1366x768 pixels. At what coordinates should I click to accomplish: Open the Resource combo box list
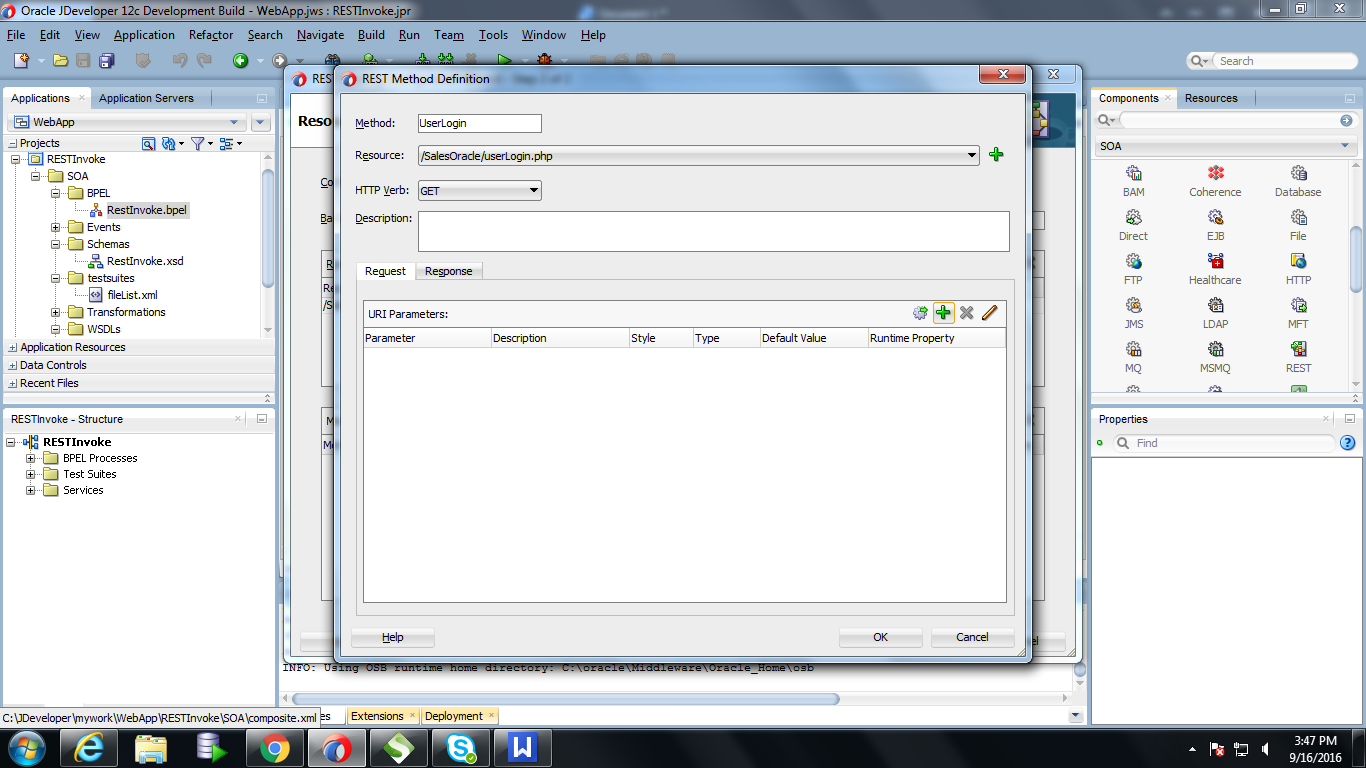click(x=971, y=155)
